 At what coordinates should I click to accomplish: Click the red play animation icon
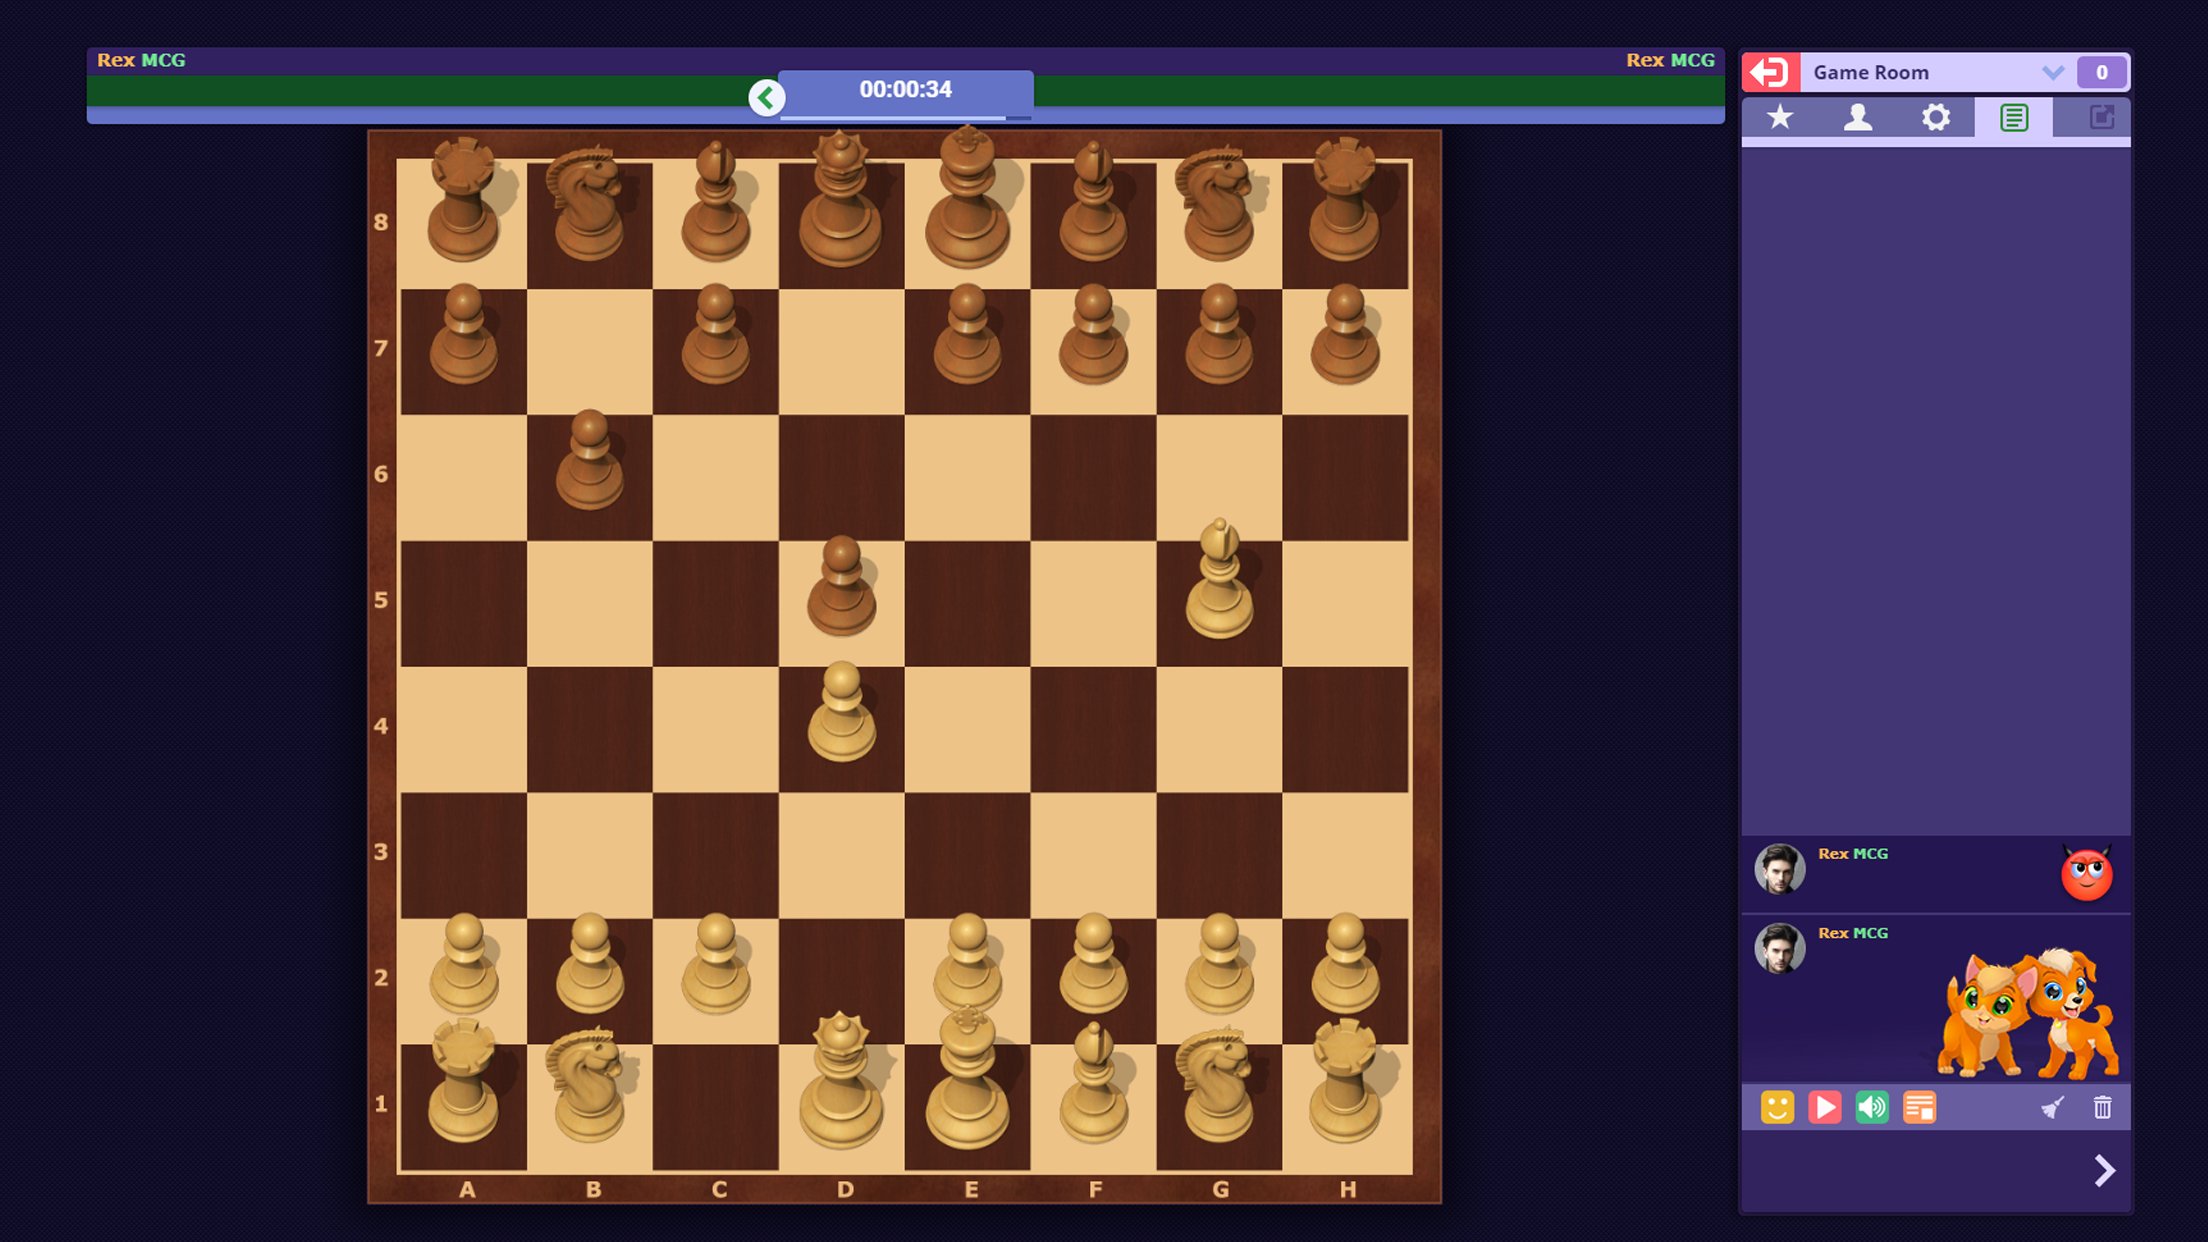1824,1107
